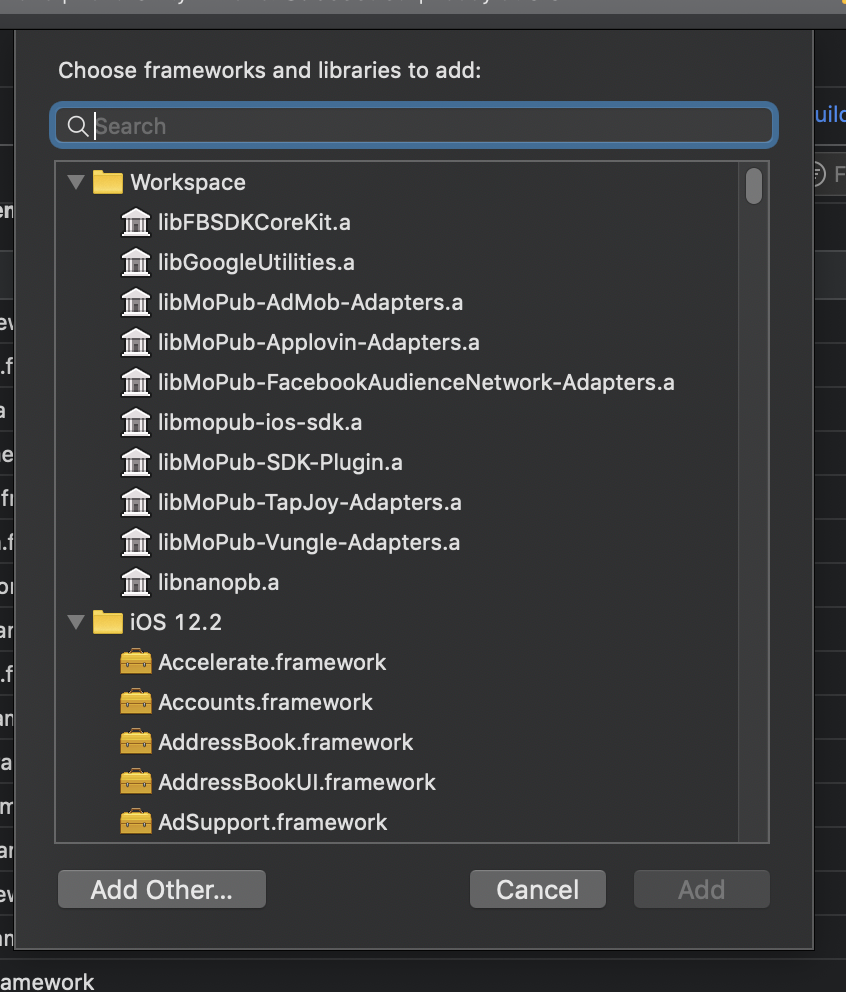This screenshot has width=846, height=992.
Task: Click the Workspace group label
Action: pos(188,182)
